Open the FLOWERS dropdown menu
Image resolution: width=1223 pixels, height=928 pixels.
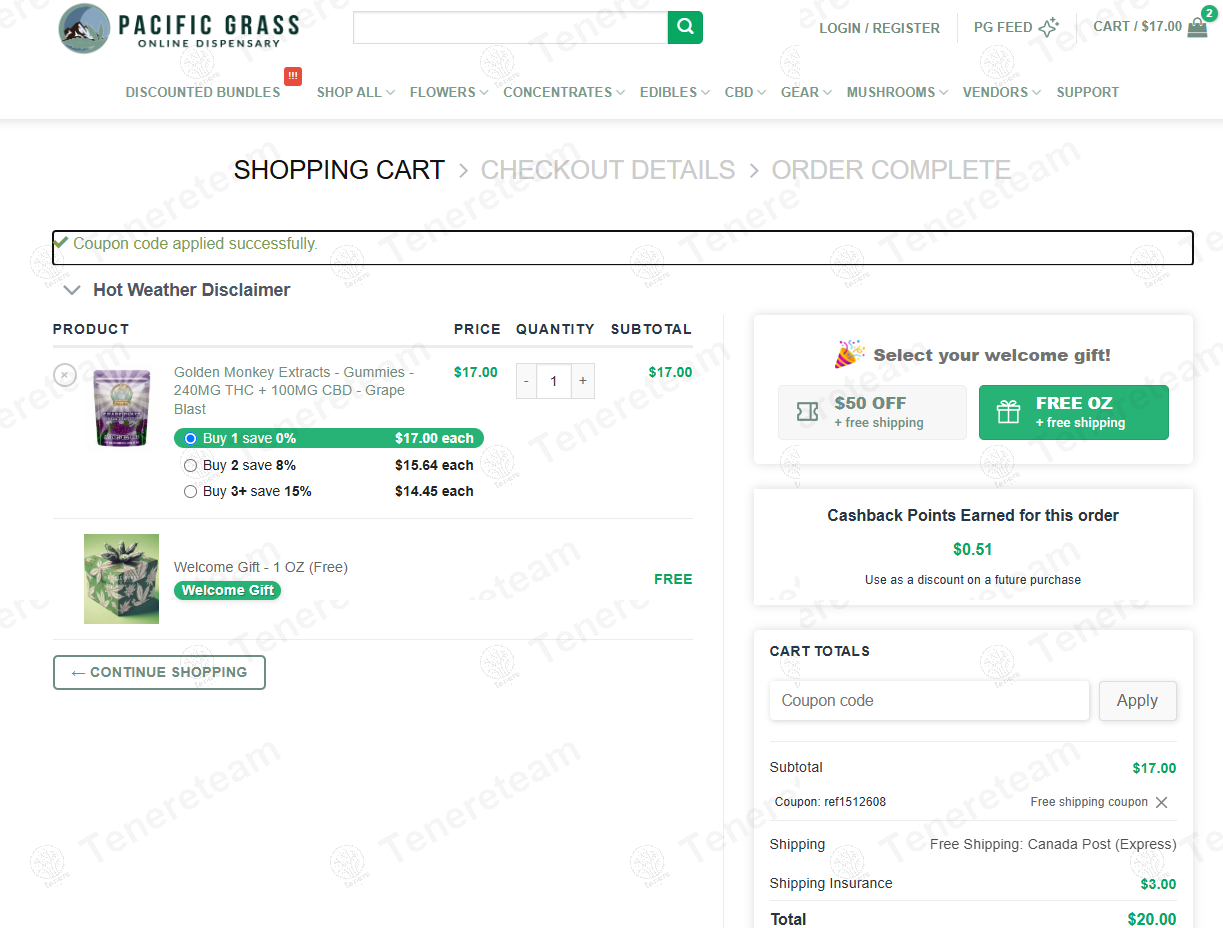(449, 92)
